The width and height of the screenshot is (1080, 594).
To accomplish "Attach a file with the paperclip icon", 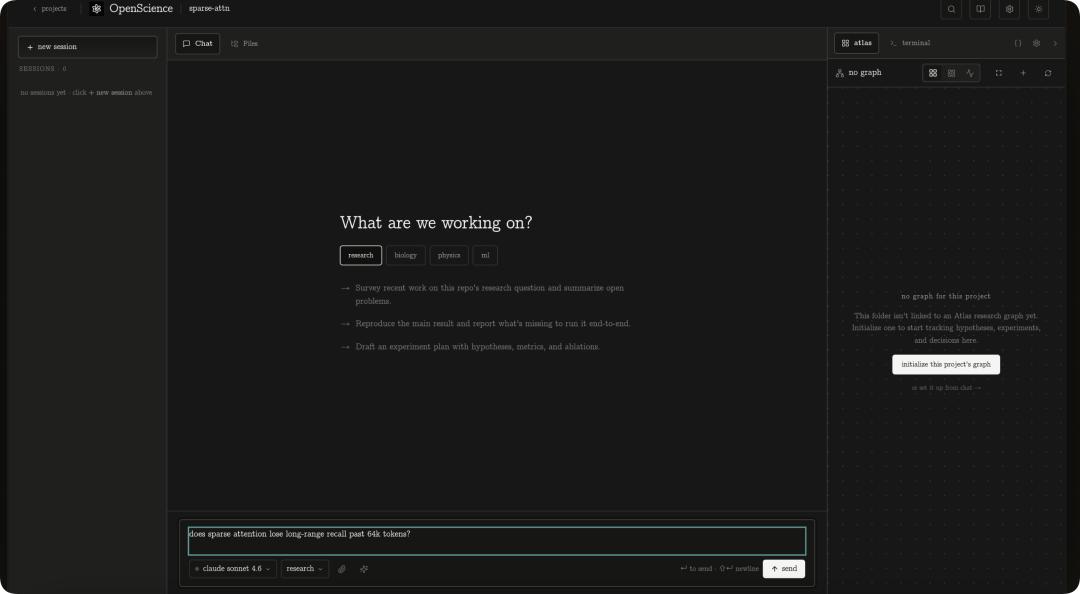I will click(x=342, y=569).
